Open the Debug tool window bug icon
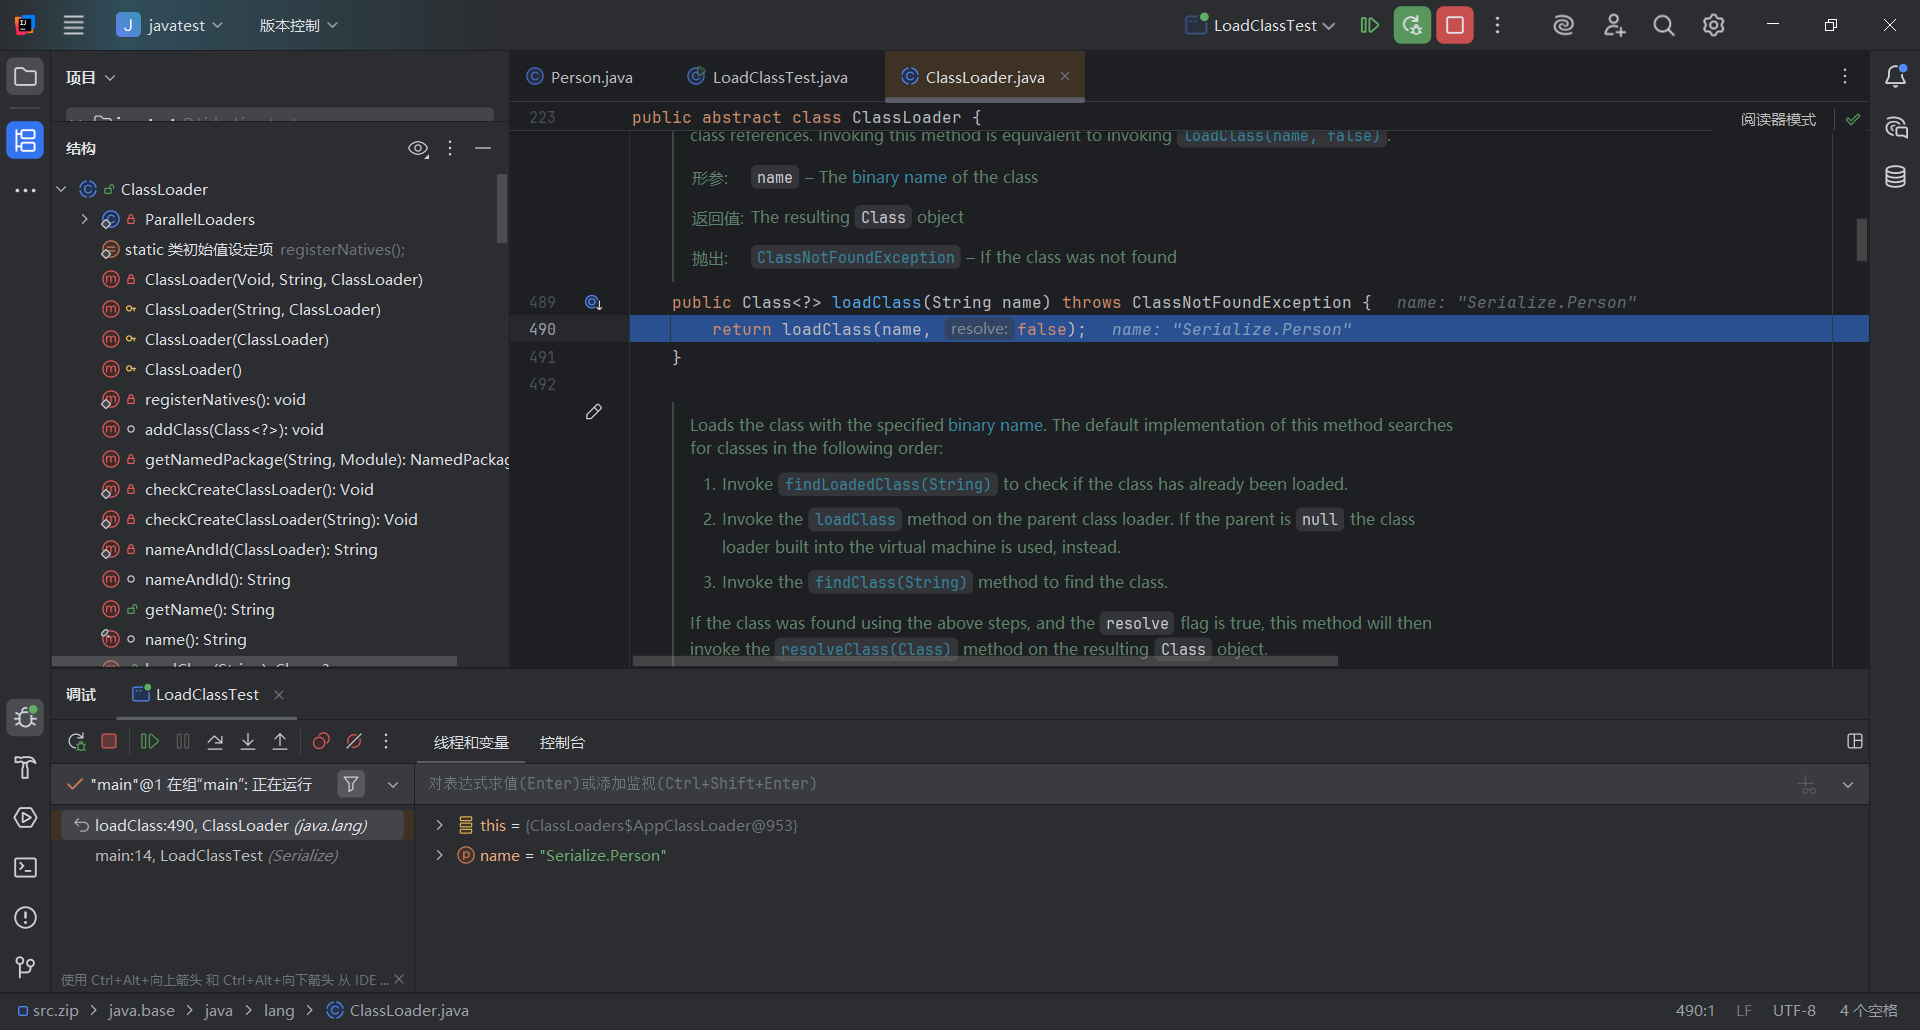 tap(25, 717)
